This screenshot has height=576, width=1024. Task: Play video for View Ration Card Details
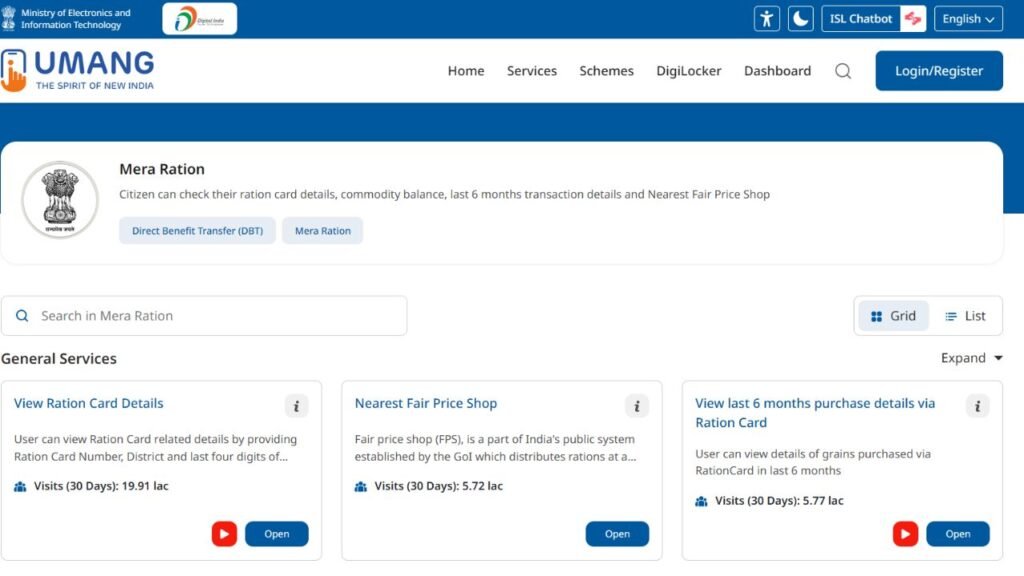click(224, 534)
